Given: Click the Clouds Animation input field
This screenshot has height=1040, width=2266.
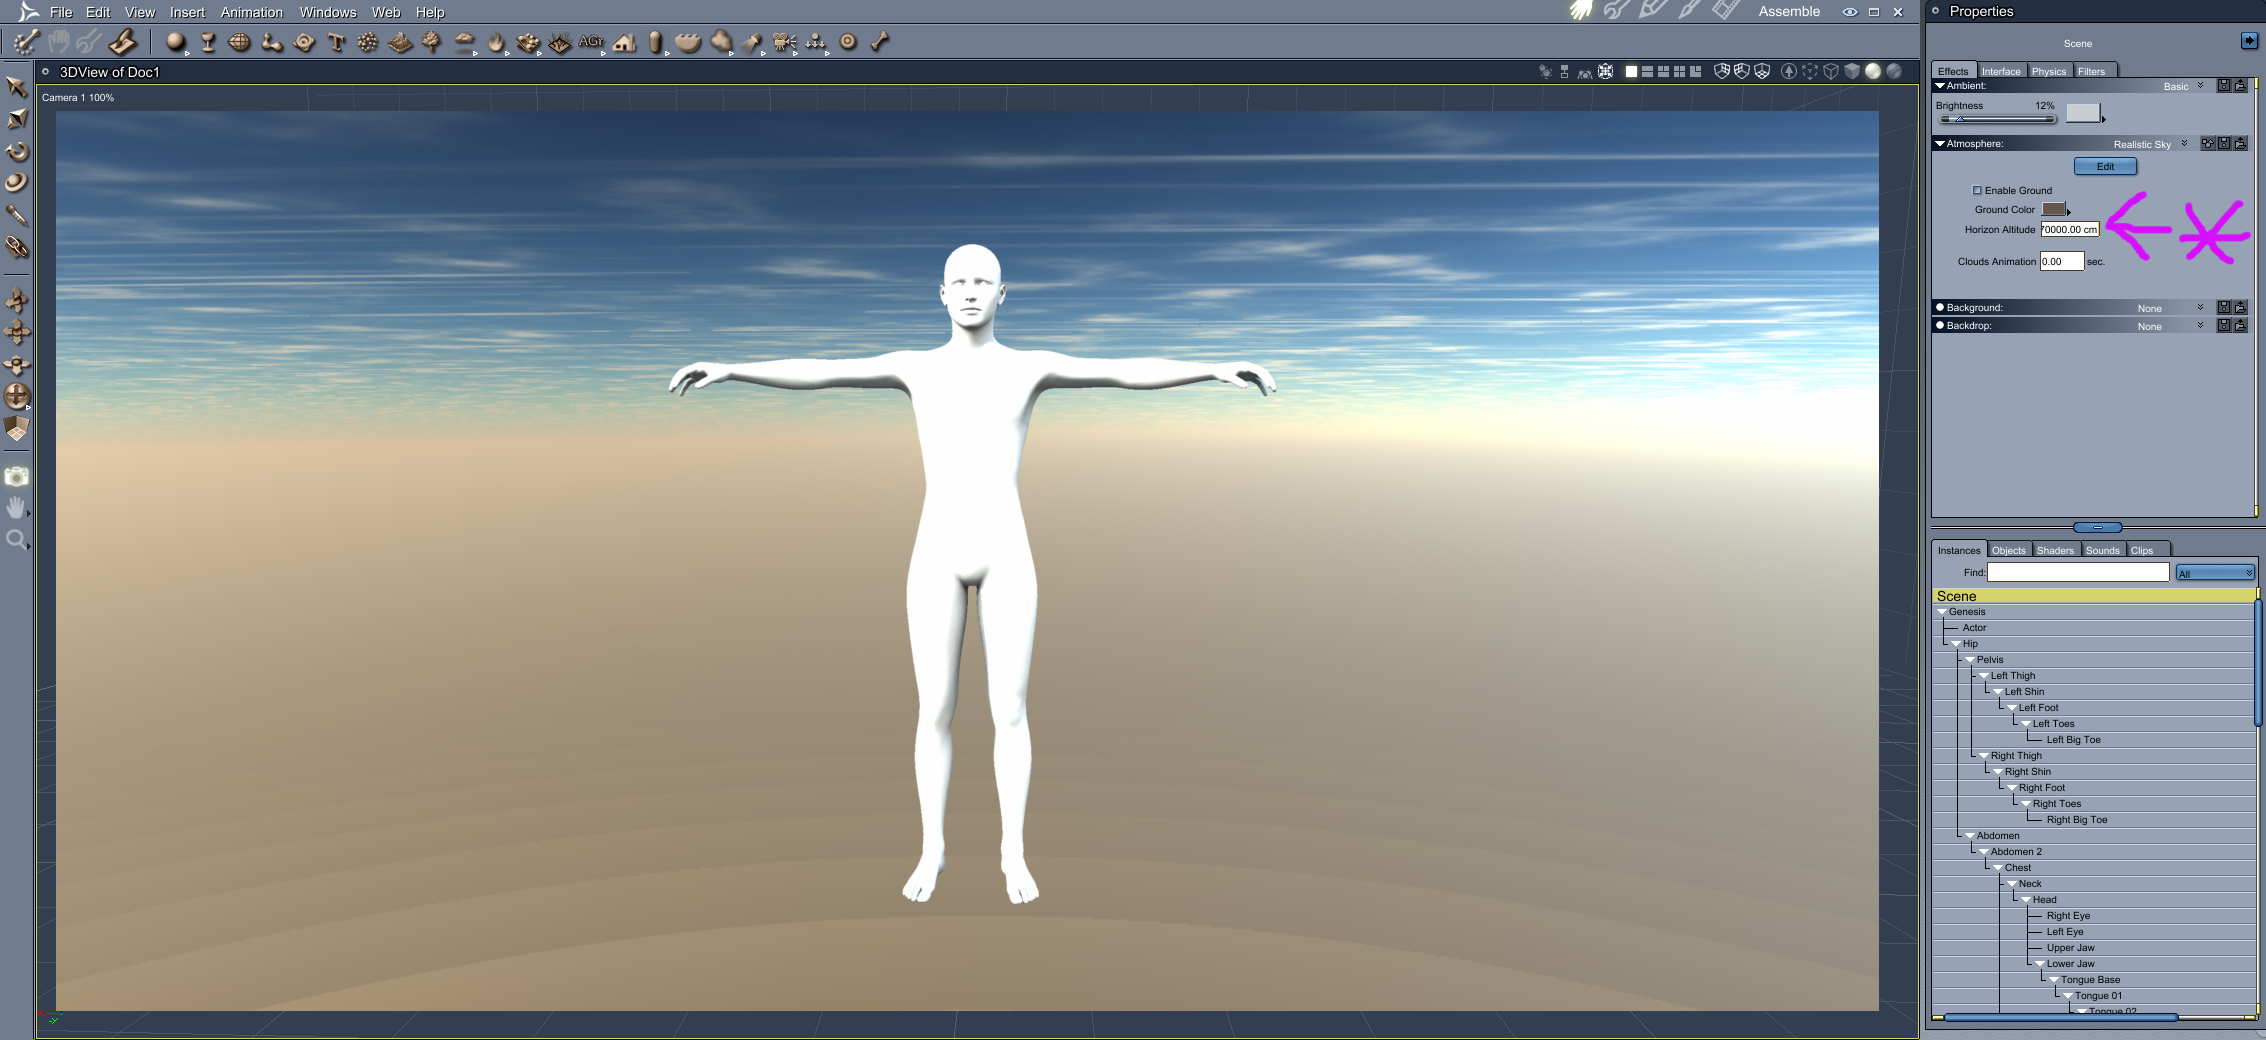Looking at the screenshot, I should [x=2061, y=261].
